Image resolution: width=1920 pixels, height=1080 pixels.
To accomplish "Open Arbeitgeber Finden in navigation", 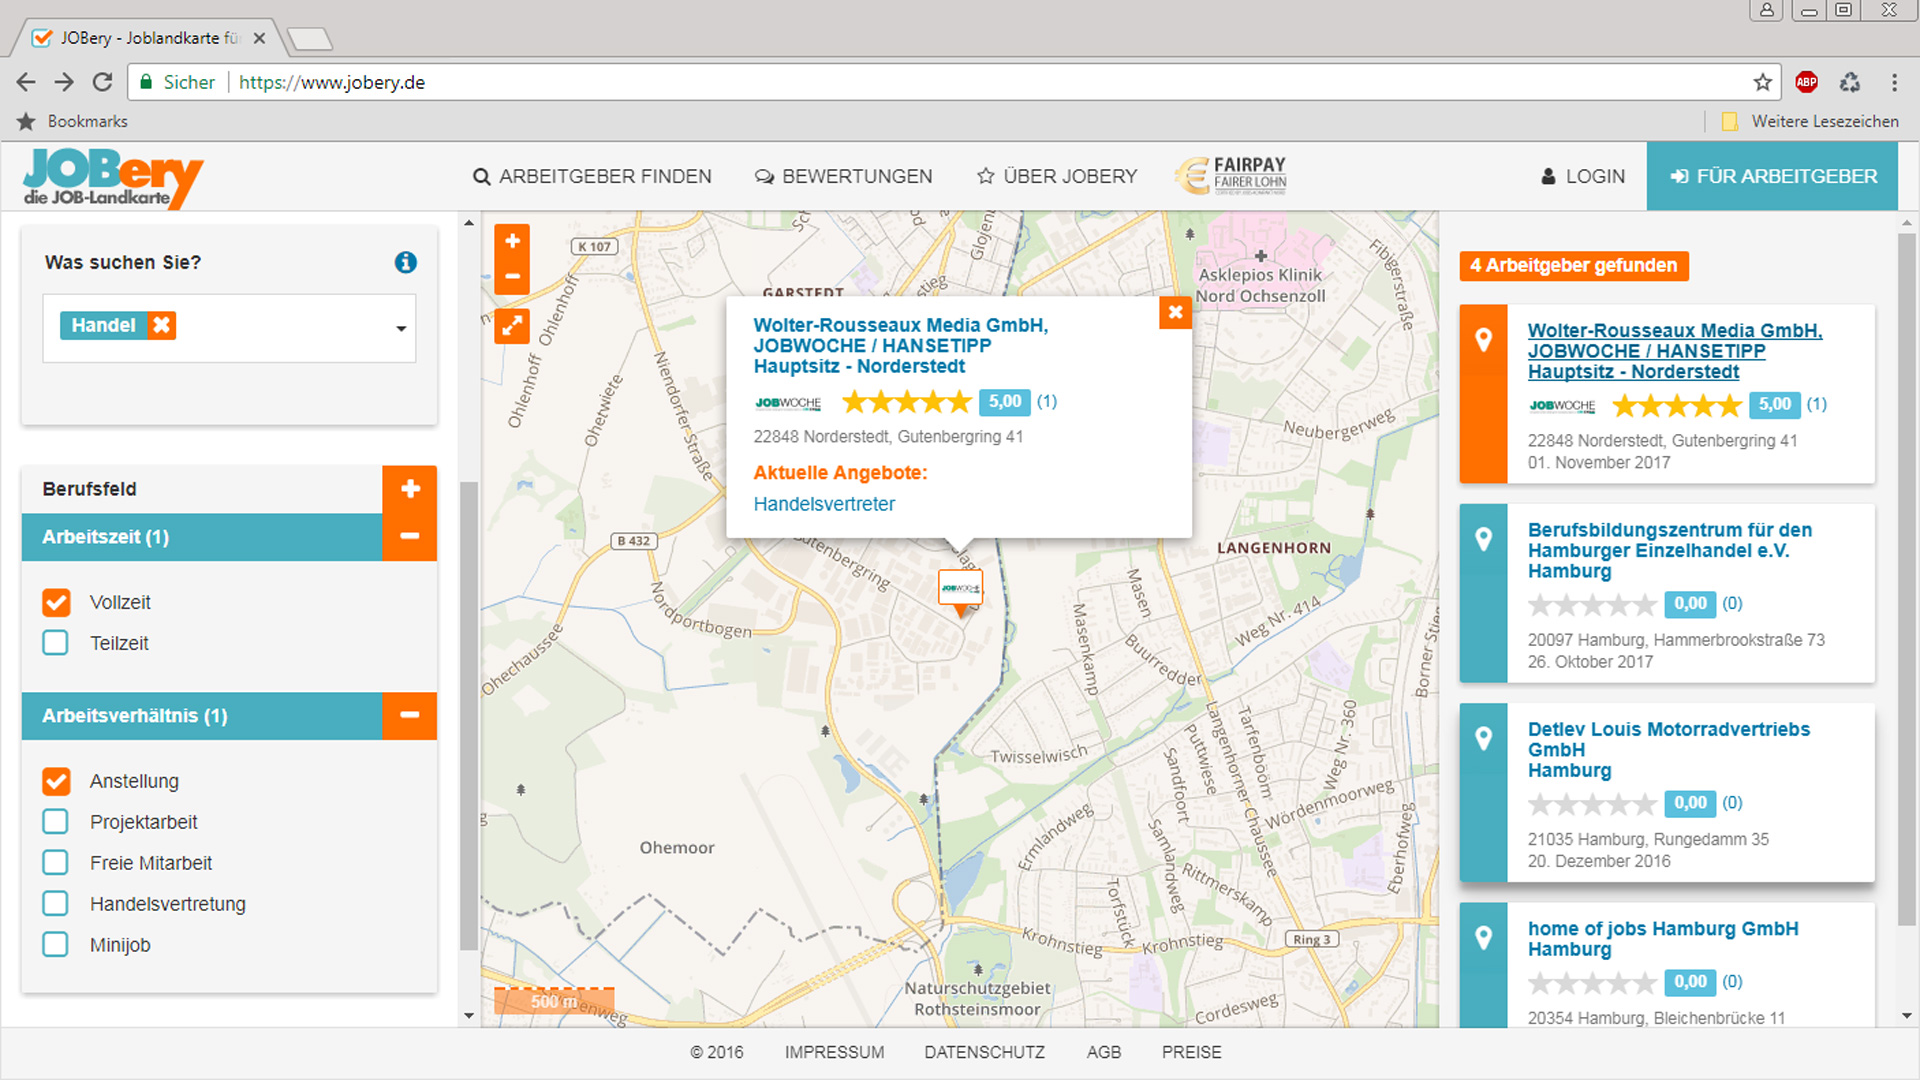I will [592, 176].
